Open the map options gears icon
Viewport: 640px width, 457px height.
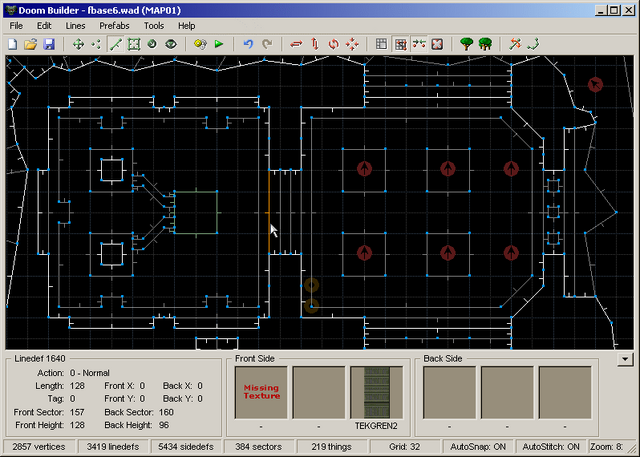point(200,44)
